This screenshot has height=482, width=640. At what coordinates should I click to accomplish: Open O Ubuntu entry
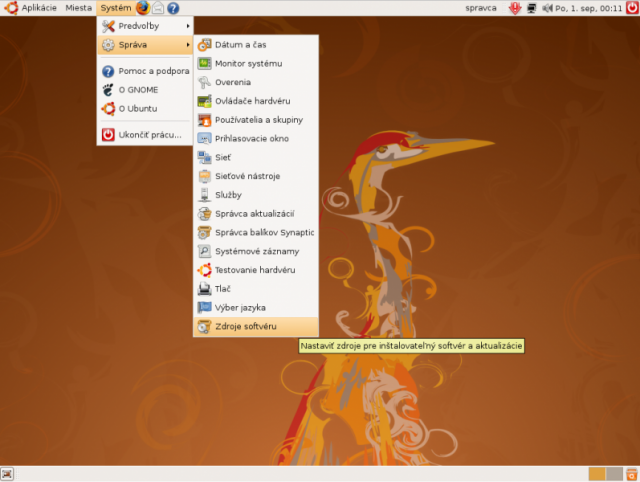(x=145, y=109)
